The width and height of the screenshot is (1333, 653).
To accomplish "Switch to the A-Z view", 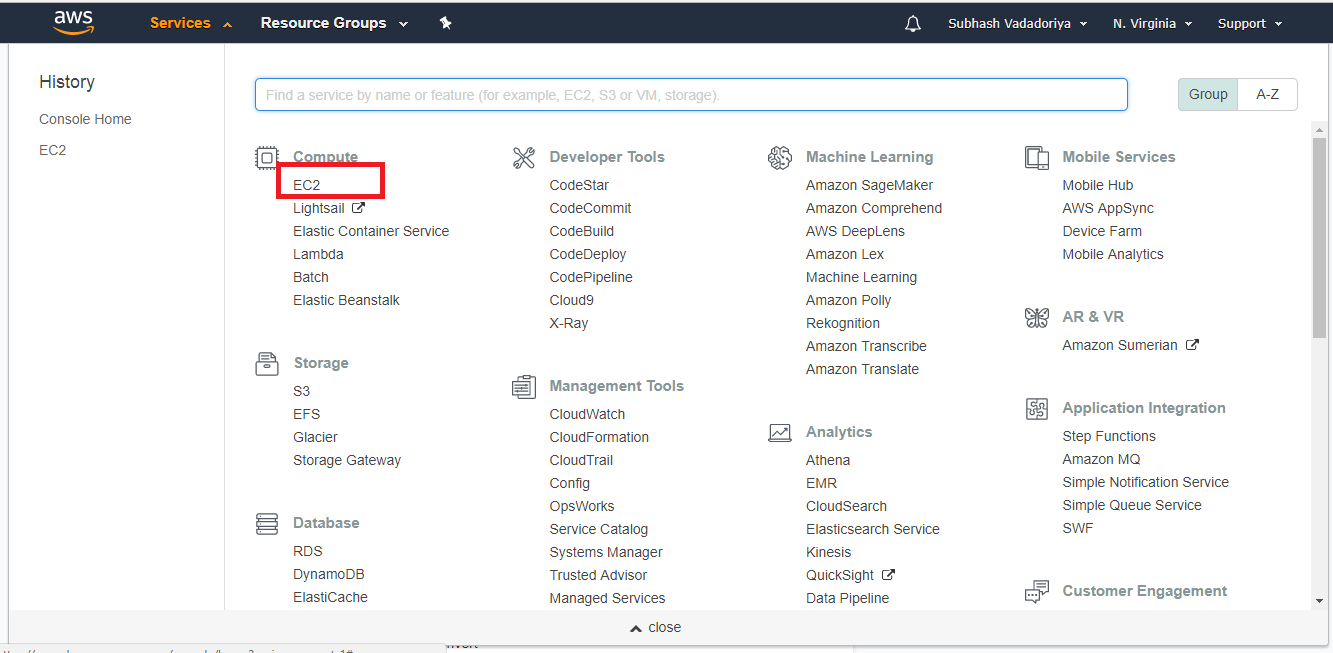I will [1268, 94].
